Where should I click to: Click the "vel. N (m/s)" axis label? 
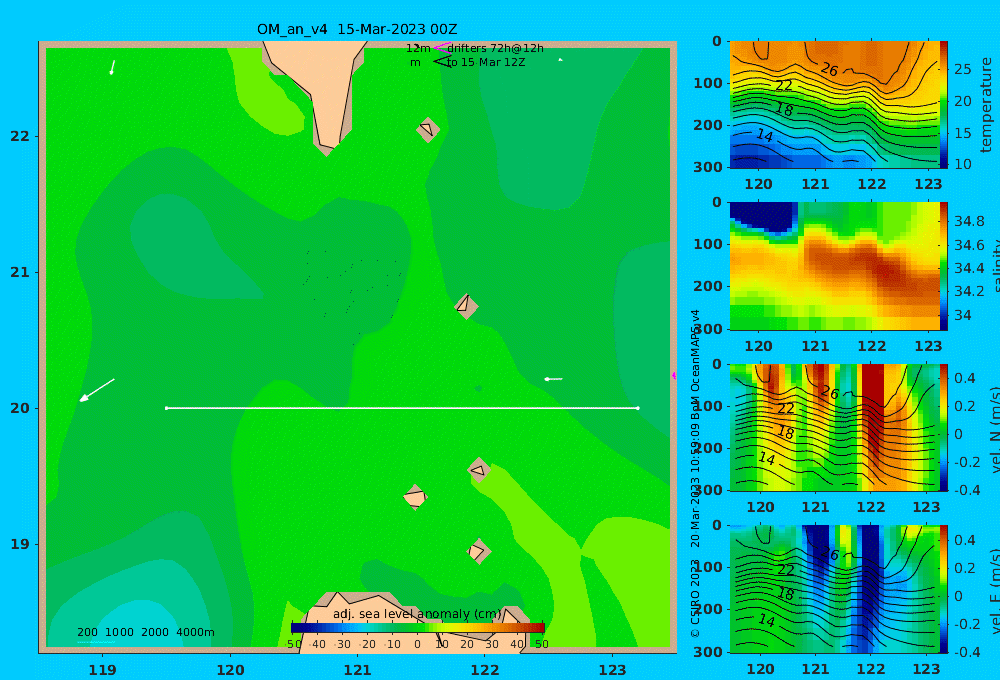pos(994,429)
